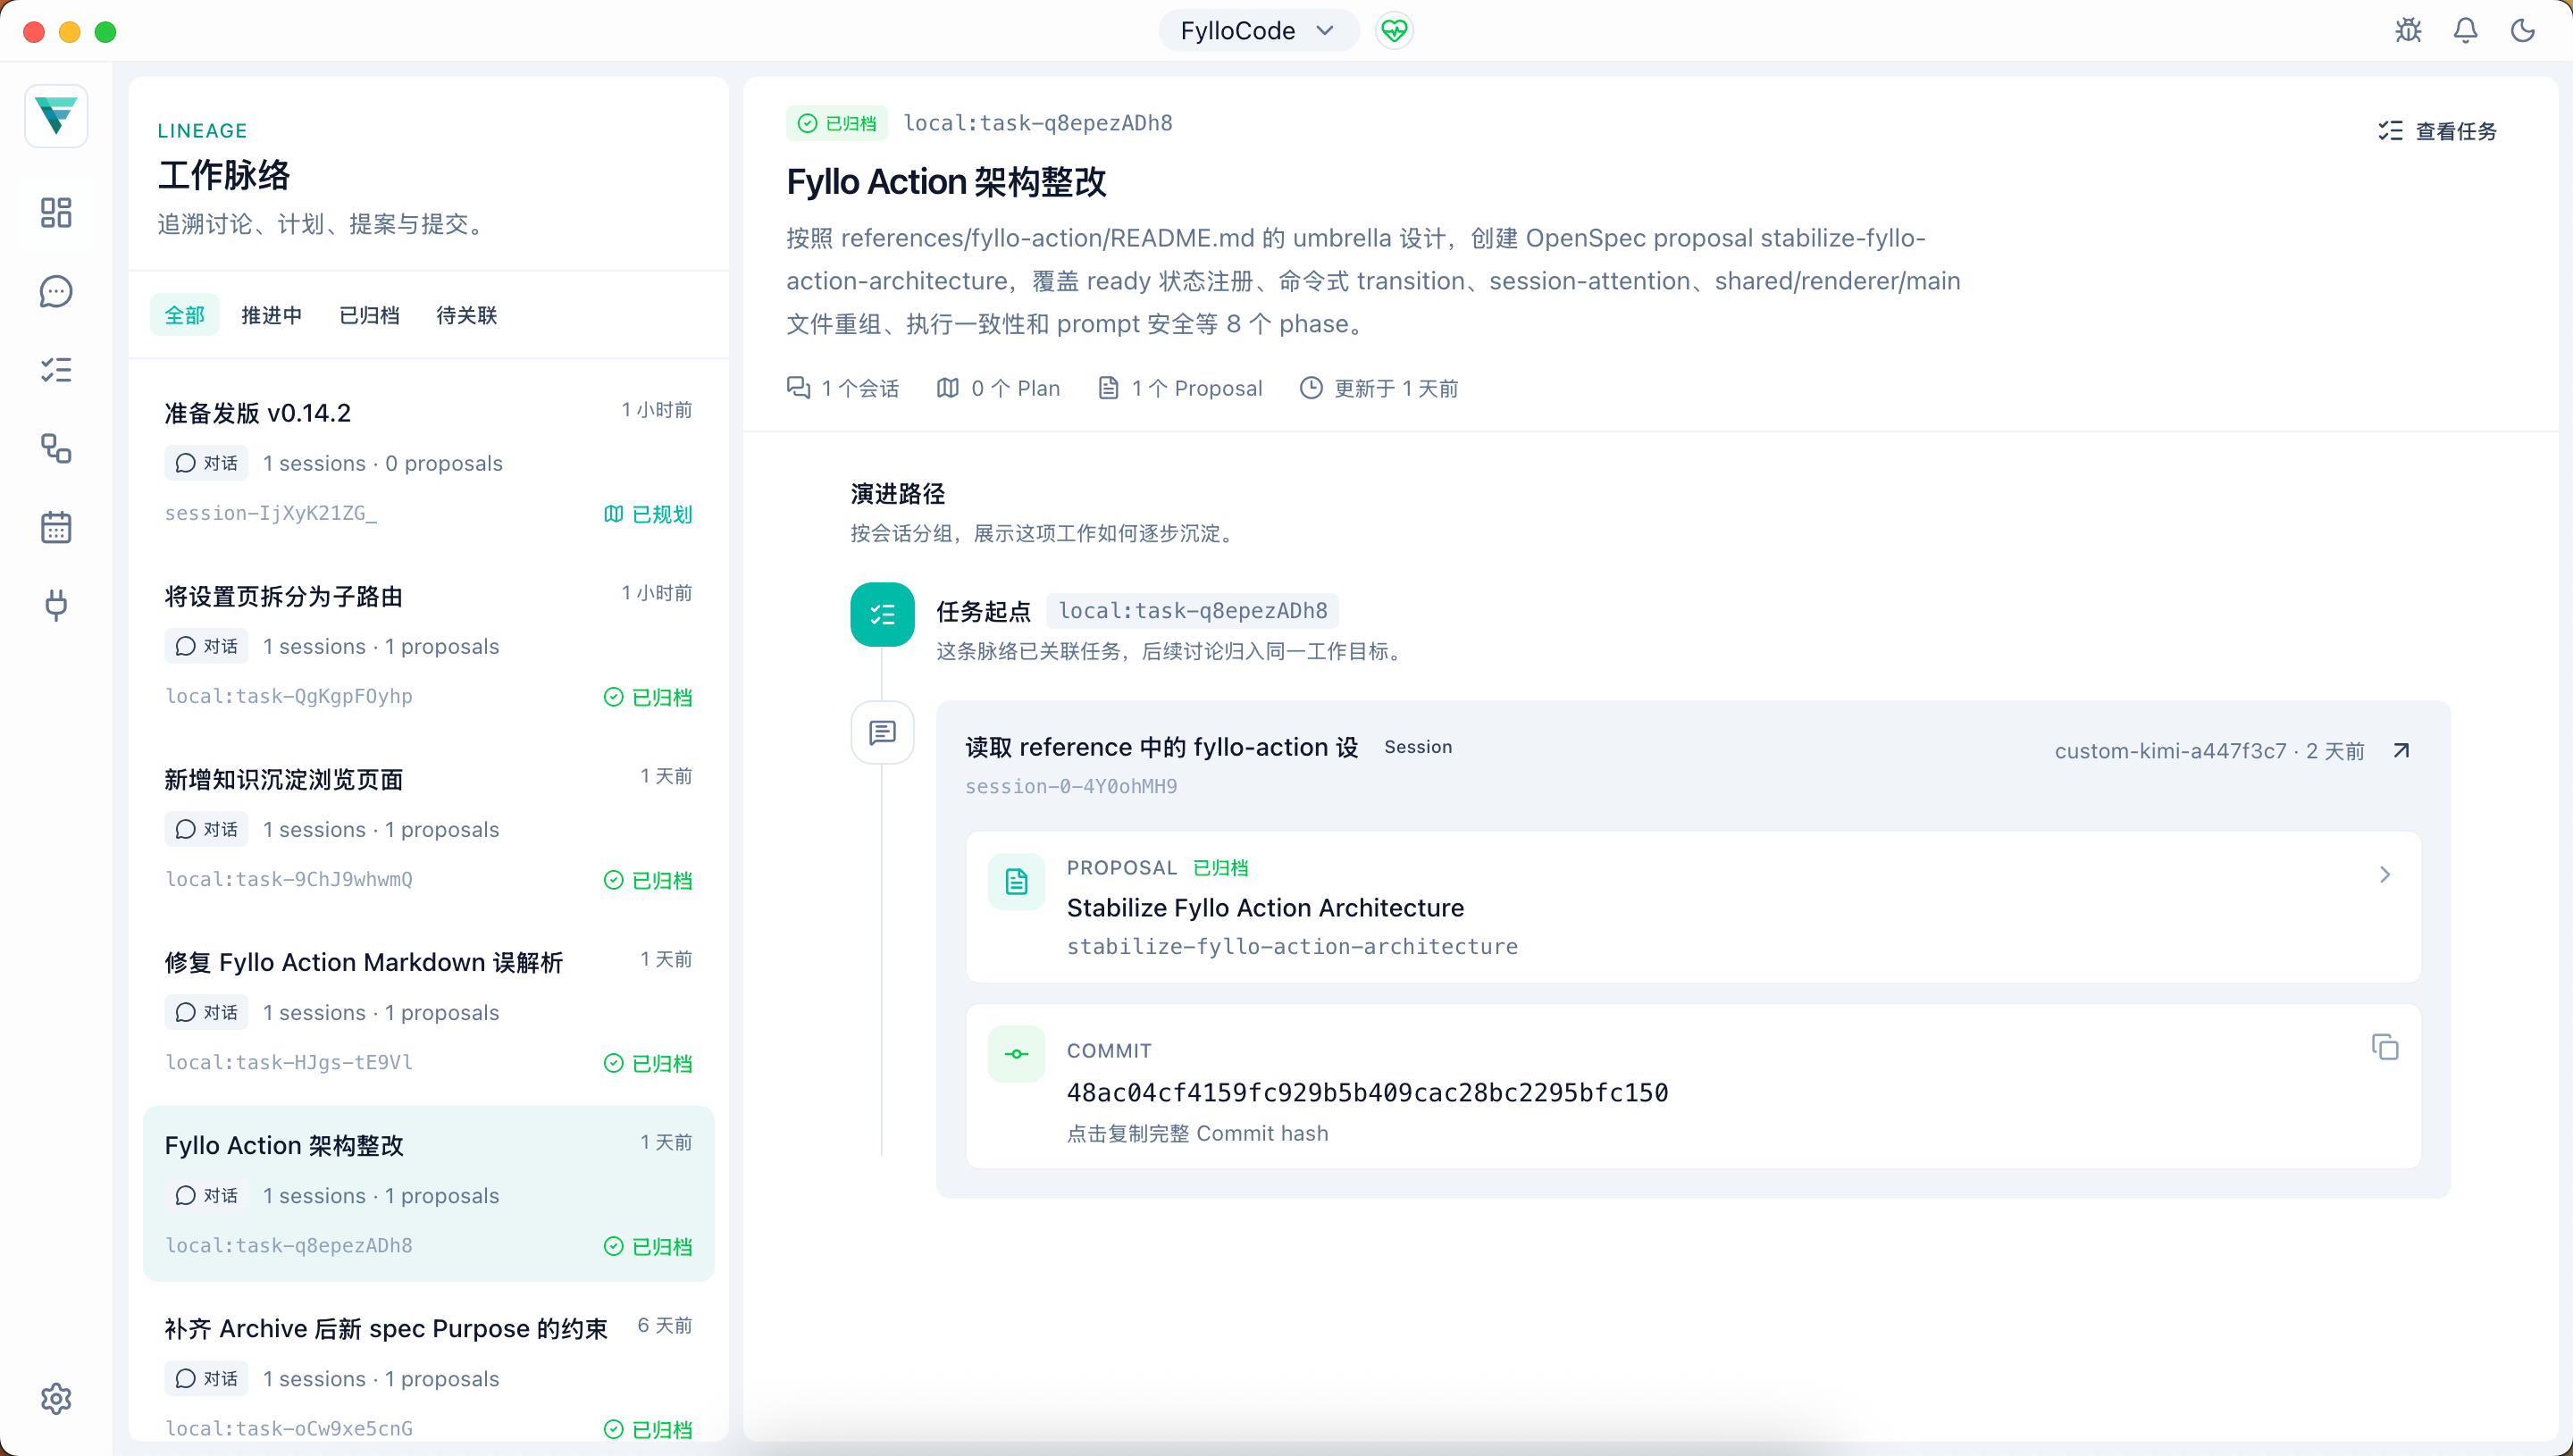
Task: Click session-0-4Y0ohMH9 identifier text
Action: point(1071,786)
